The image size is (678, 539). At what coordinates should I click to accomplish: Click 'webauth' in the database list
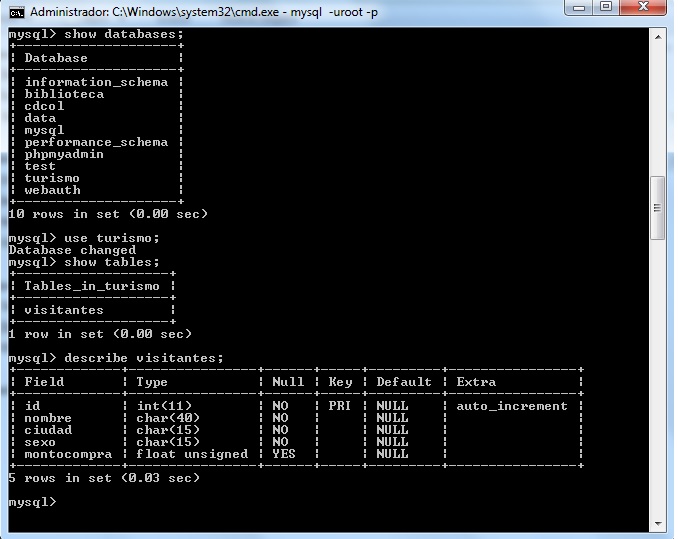coord(52,190)
